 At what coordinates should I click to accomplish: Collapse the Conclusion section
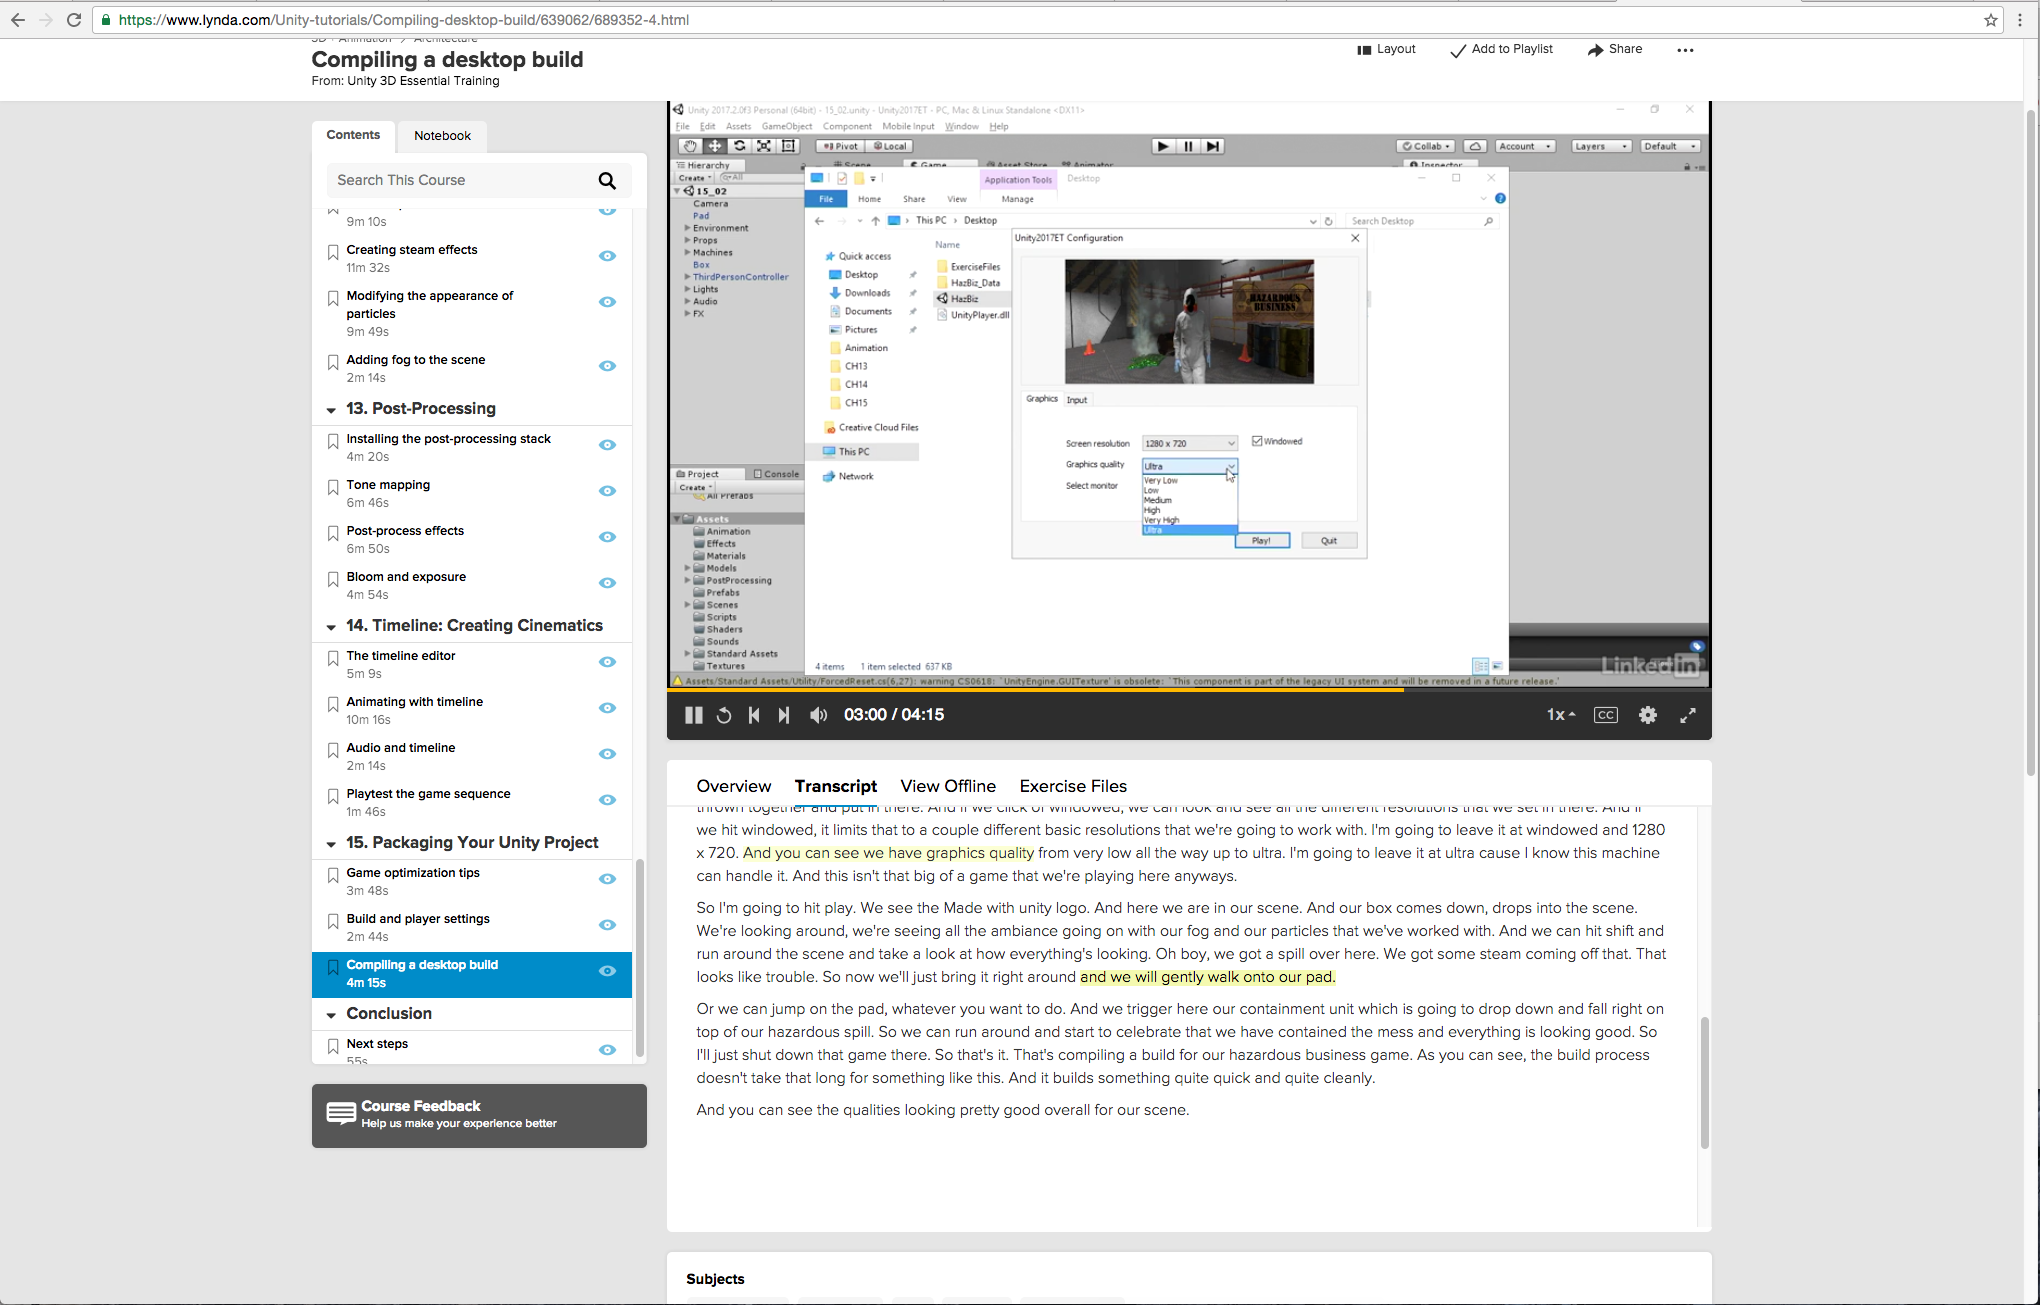(331, 1015)
